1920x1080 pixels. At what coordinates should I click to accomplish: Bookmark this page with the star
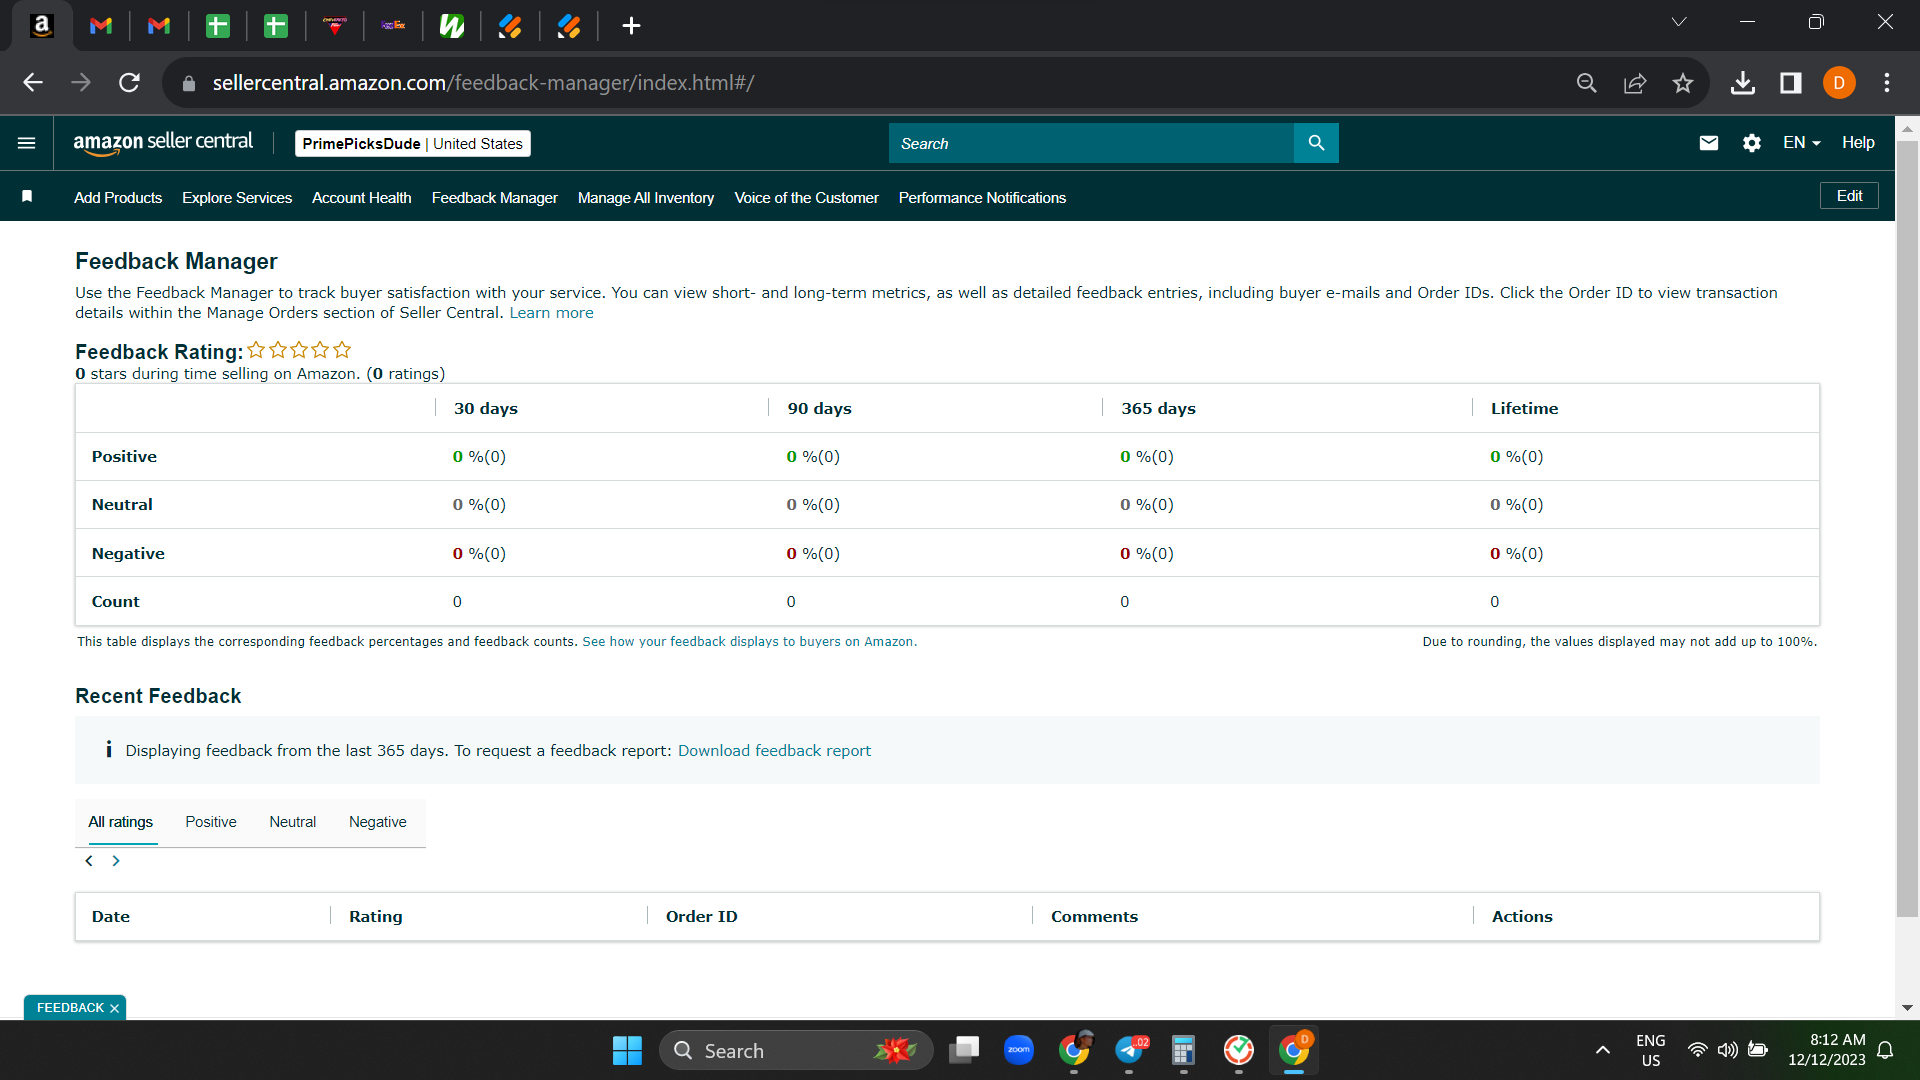(x=1683, y=83)
